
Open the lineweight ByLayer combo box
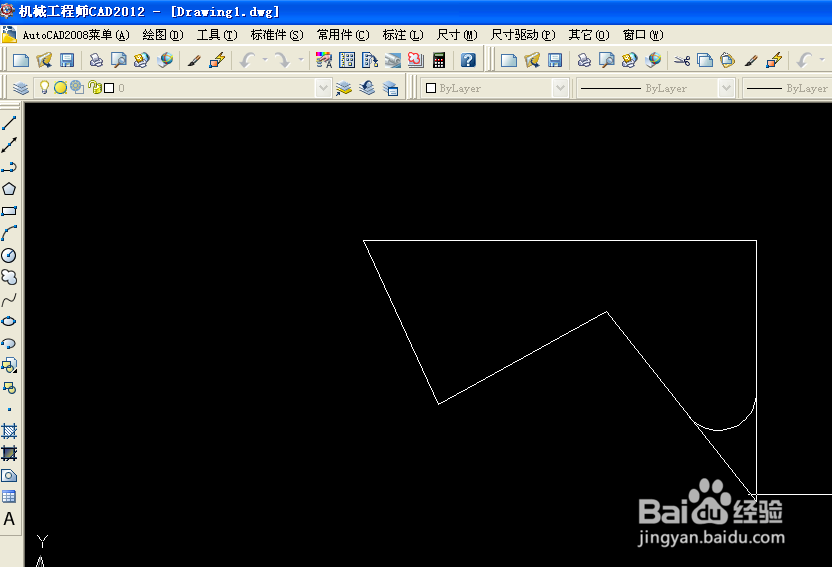click(x=787, y=88)
